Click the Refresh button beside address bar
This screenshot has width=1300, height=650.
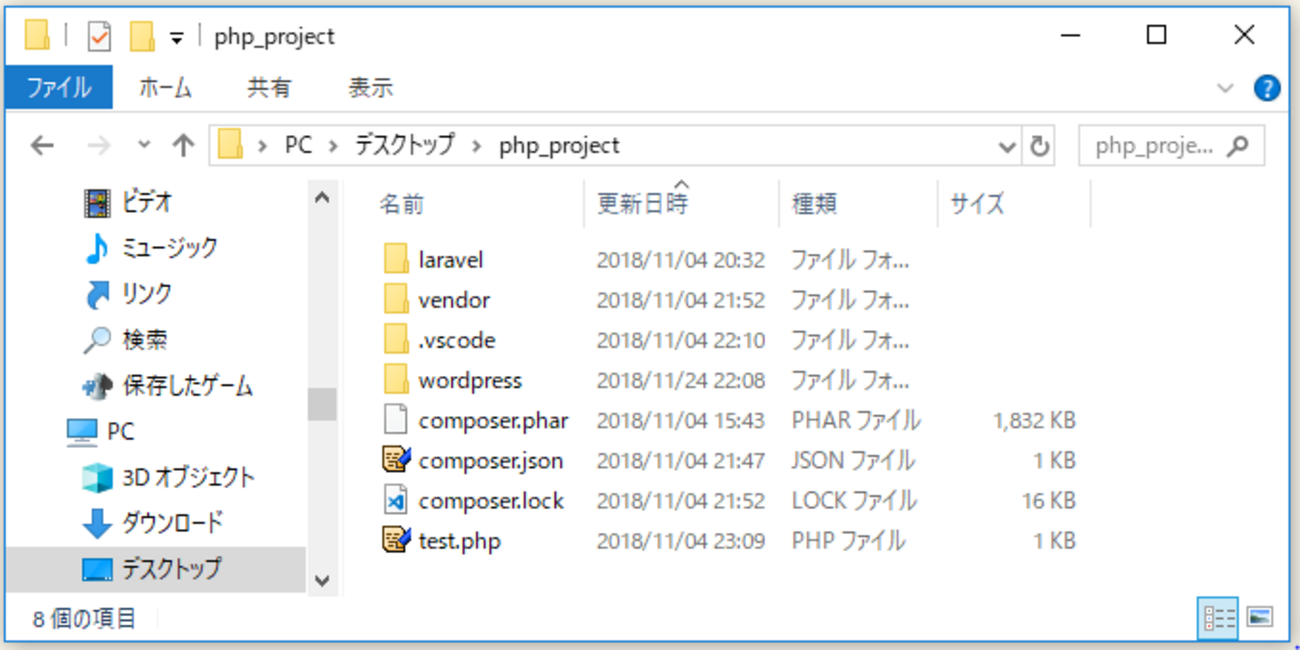coord(1040,146)
